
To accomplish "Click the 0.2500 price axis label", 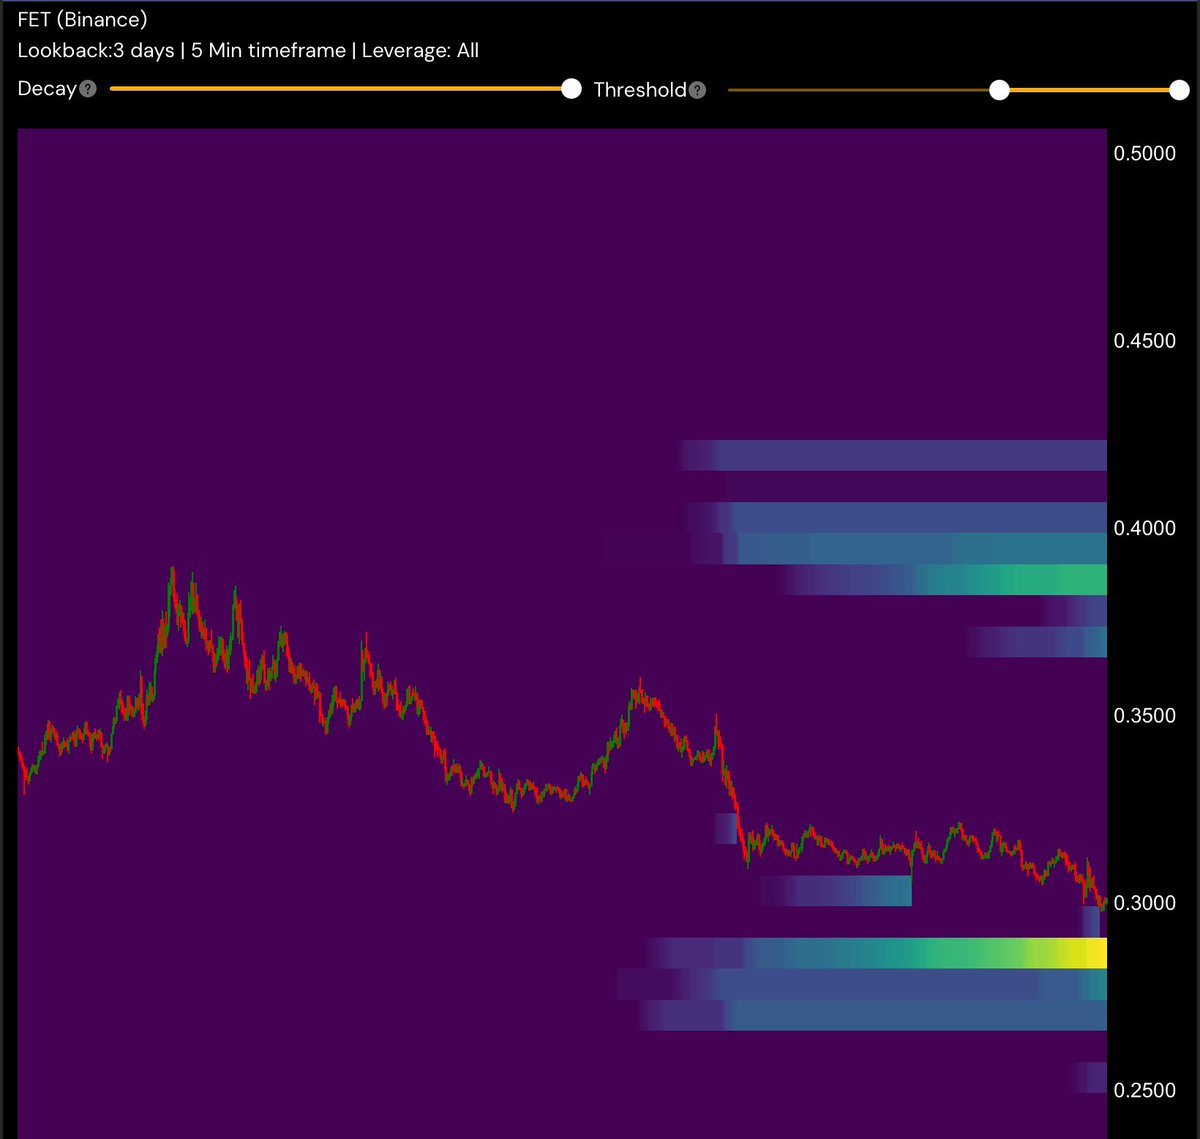I will [x=1145, y=1090].
